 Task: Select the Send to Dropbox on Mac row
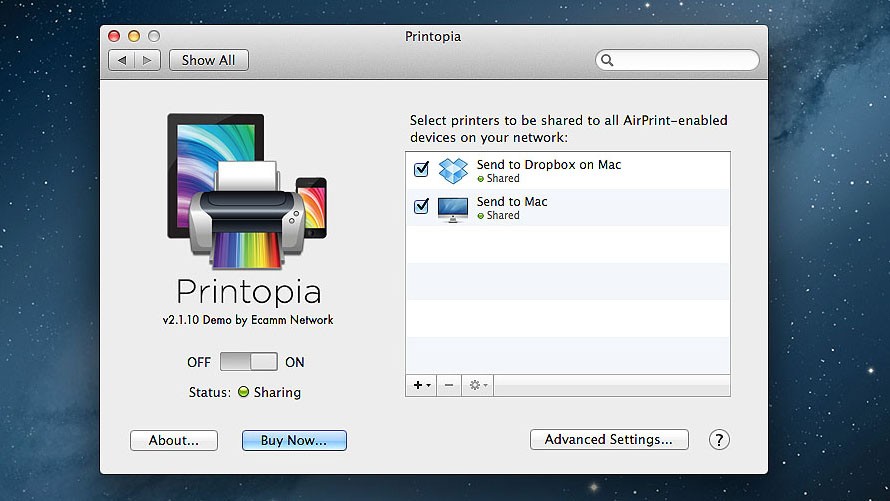tap(600, 171)
